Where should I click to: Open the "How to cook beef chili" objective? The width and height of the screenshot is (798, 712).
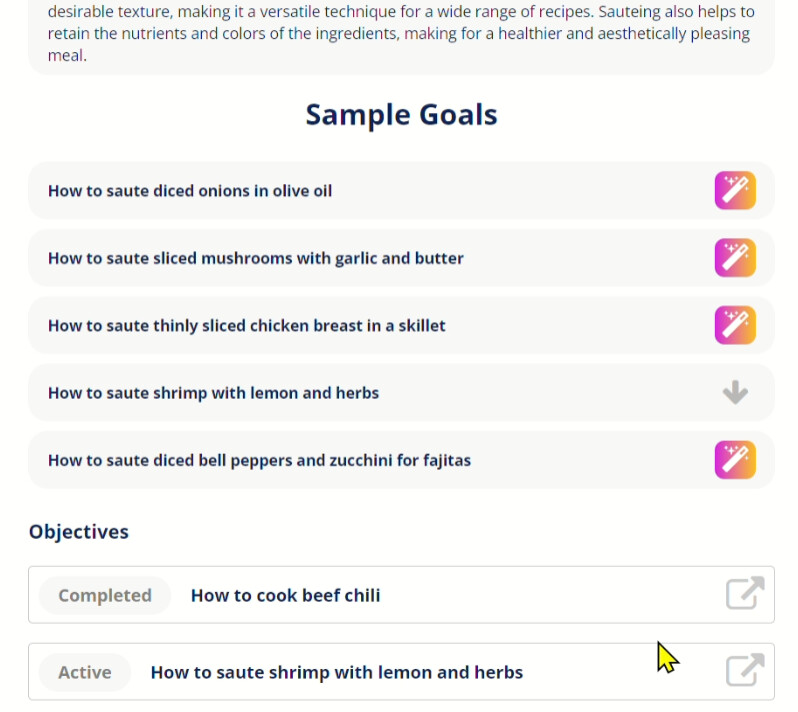(286, 595)
